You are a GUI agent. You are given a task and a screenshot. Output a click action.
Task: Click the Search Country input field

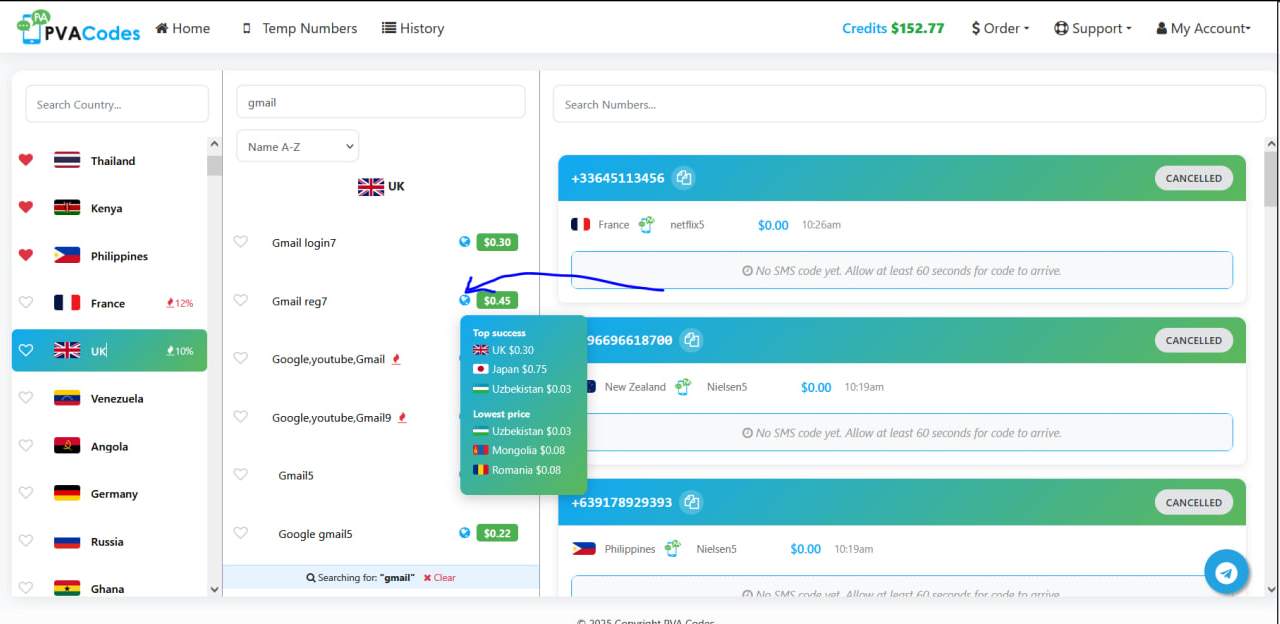(x=117, y=104)
